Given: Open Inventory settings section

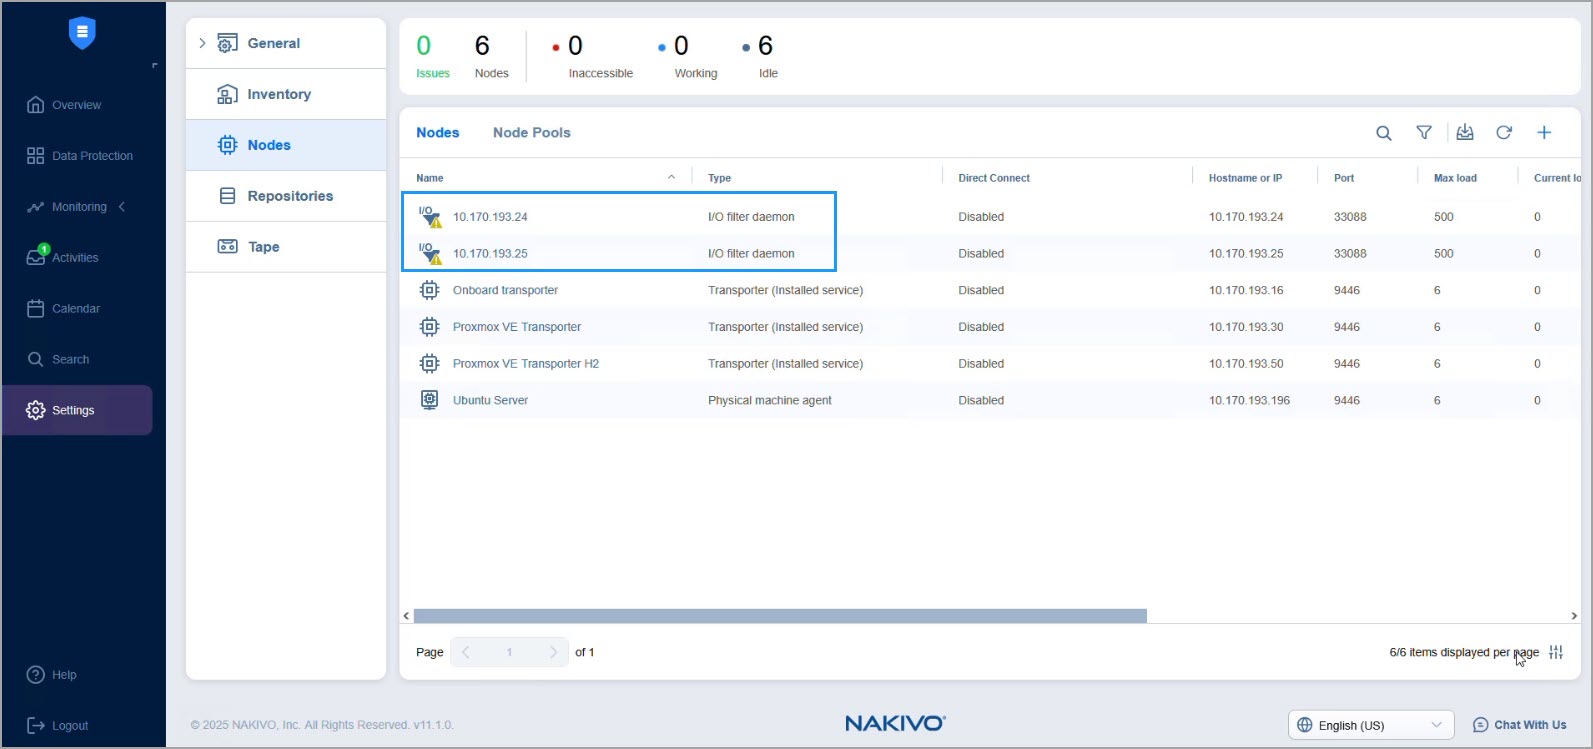Looking at the screenshot, I should pyautogui.click(x=286, y=94).
